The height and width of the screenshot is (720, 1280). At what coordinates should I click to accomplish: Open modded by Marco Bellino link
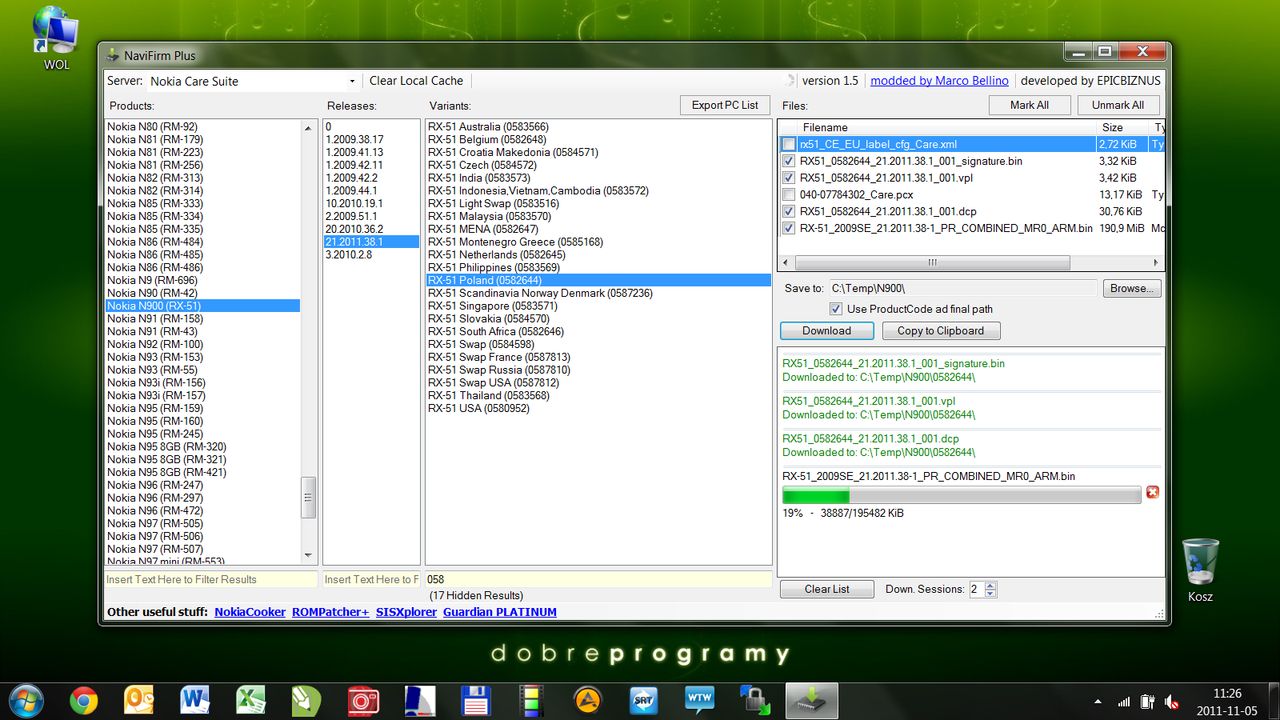(x=940, y=81)
